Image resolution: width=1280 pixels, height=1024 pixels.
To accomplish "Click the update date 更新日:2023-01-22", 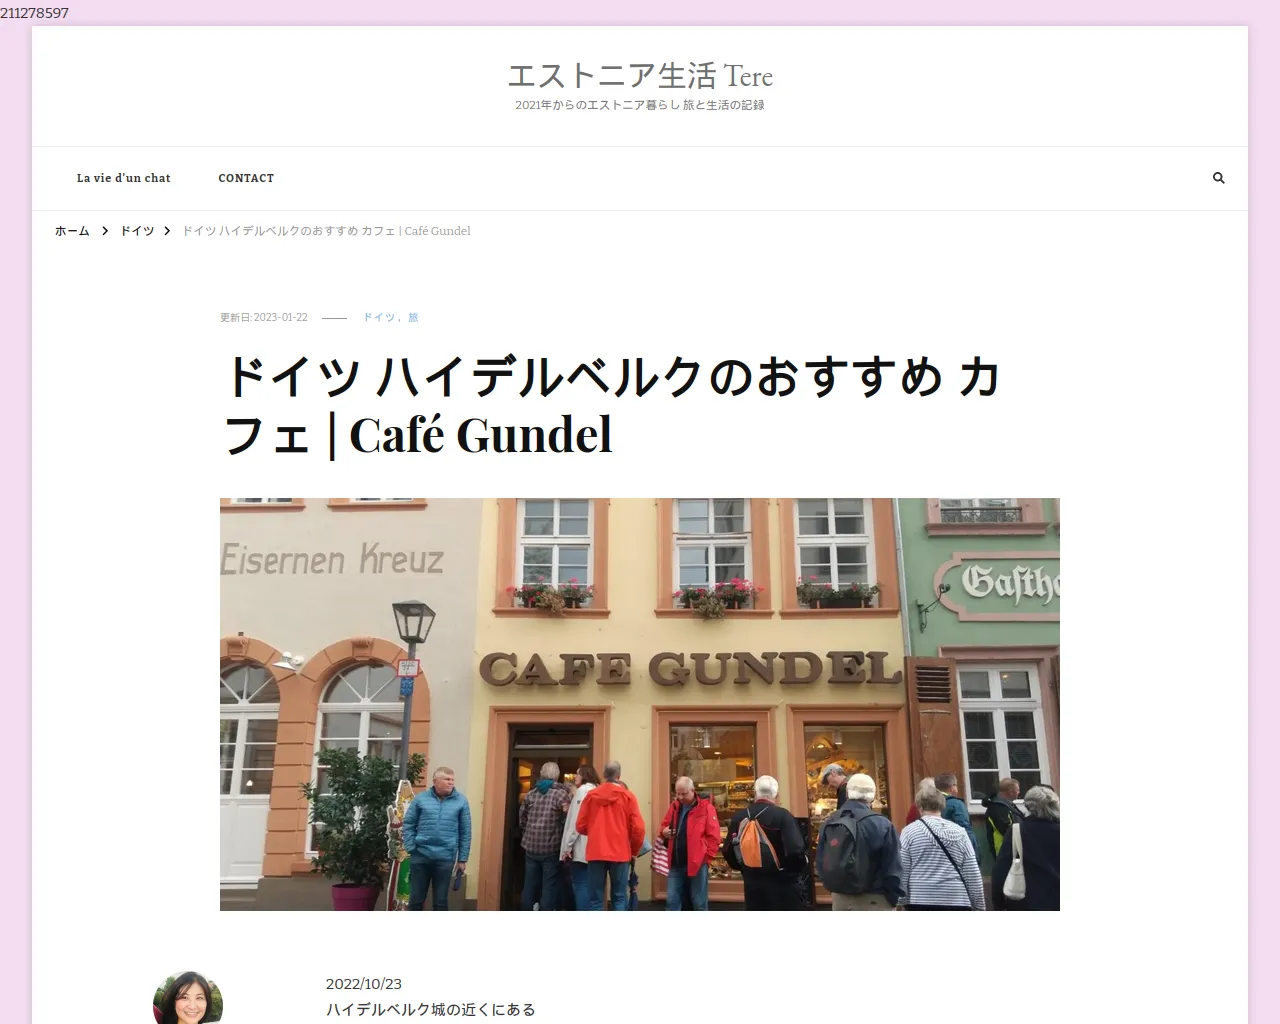I will coord(264,317).
